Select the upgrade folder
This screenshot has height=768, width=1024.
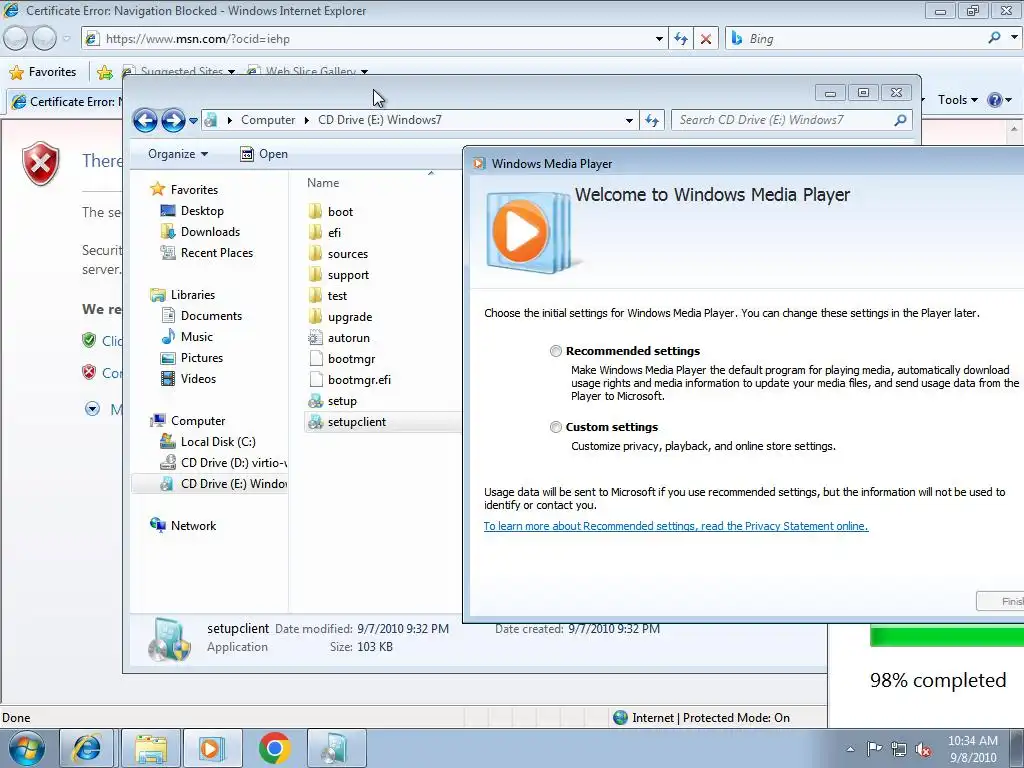click(x=340, y=317)
